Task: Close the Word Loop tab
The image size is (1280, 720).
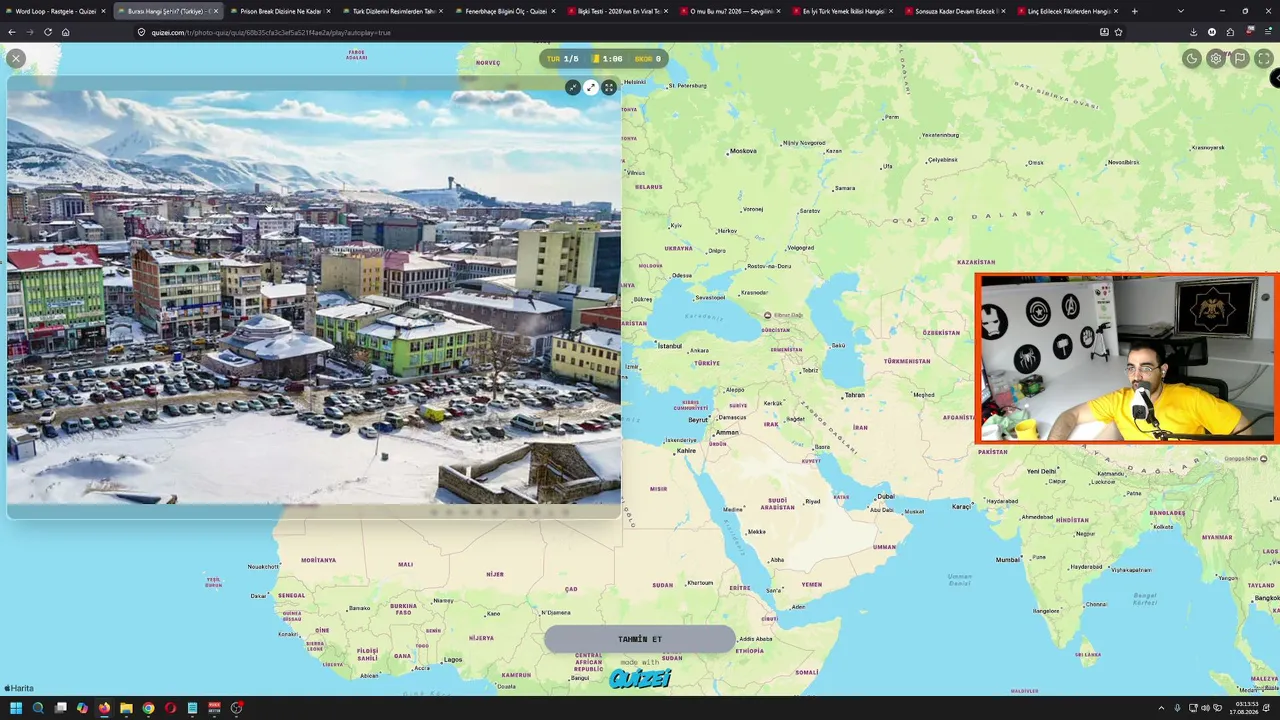Action: coord(103,11)
